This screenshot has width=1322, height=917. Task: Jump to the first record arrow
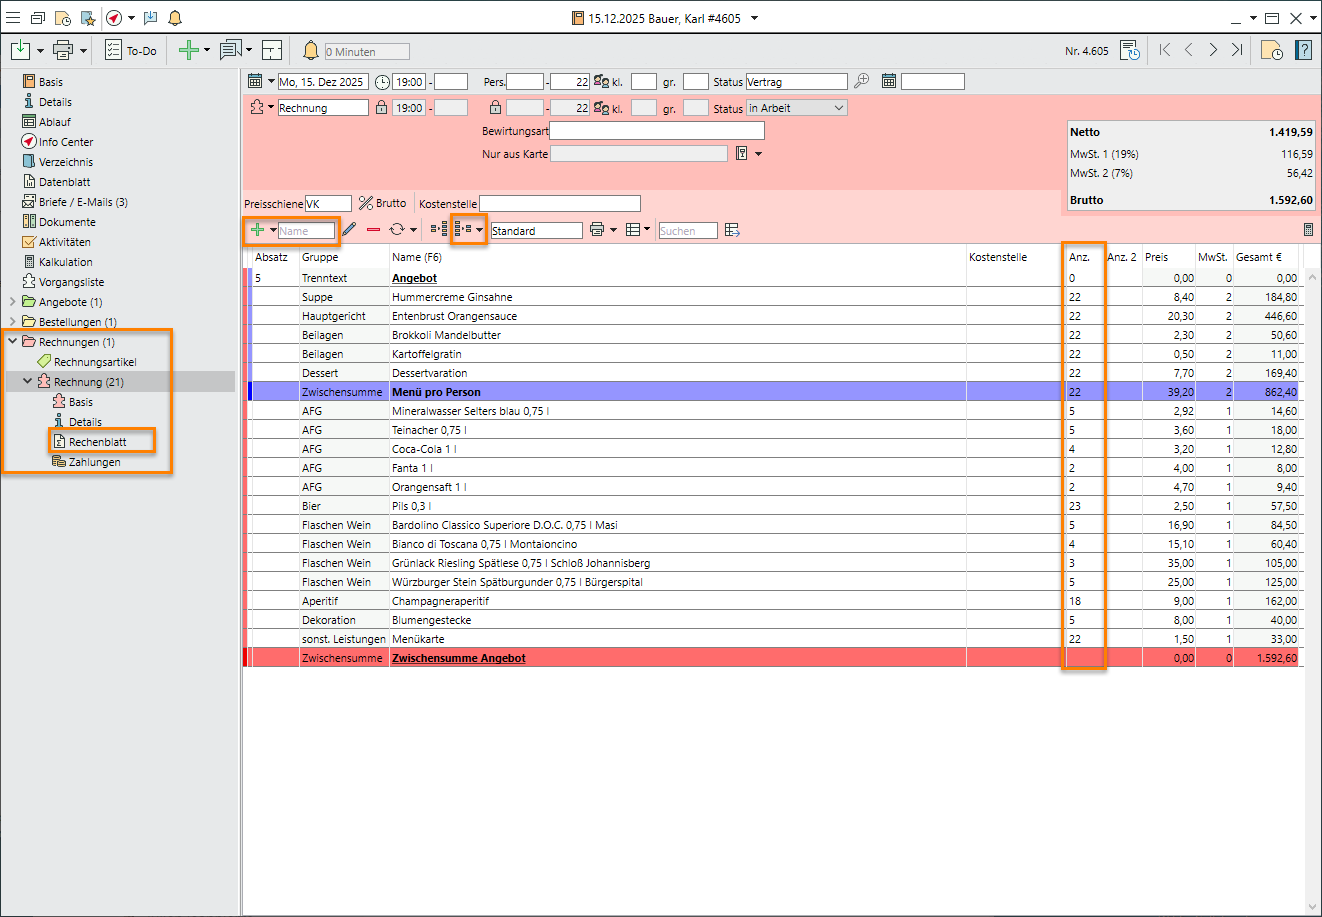click(1165, 50)
